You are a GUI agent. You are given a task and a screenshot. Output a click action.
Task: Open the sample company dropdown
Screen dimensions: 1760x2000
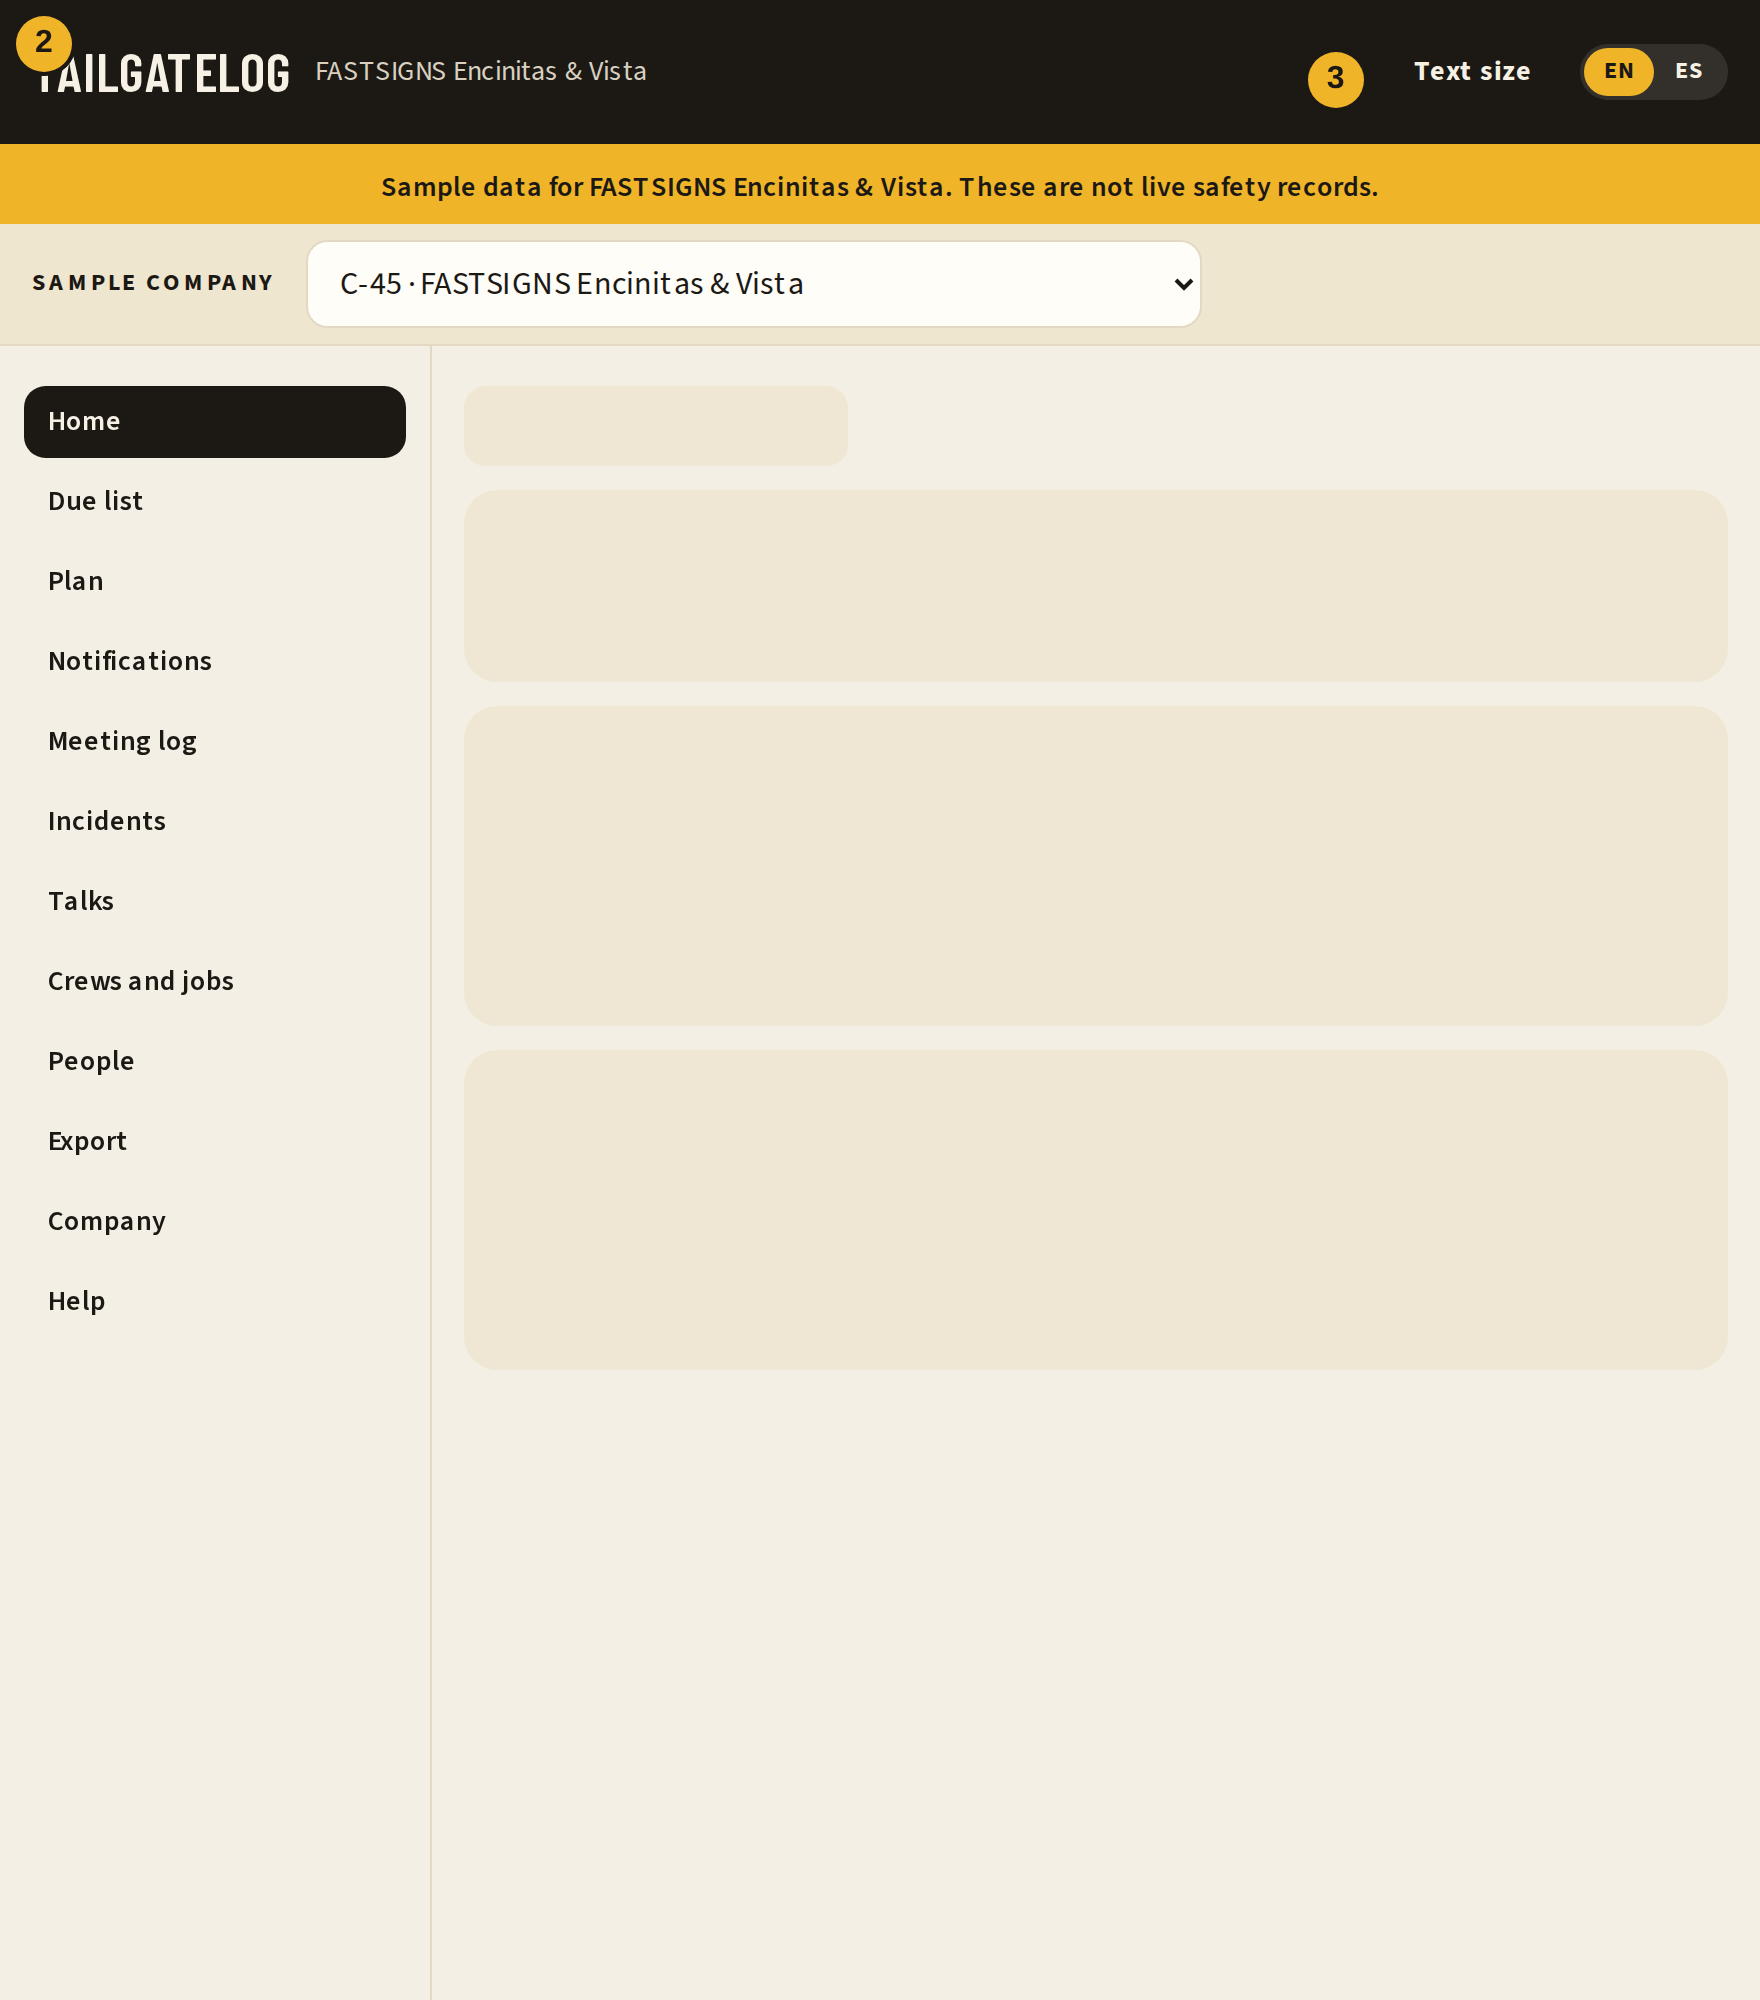pos(753,284)
